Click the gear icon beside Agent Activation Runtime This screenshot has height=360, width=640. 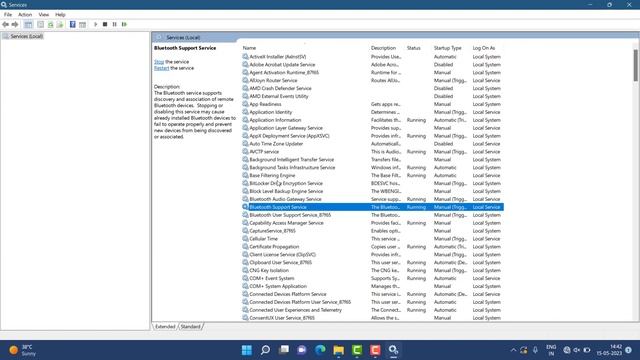[245, 72]
